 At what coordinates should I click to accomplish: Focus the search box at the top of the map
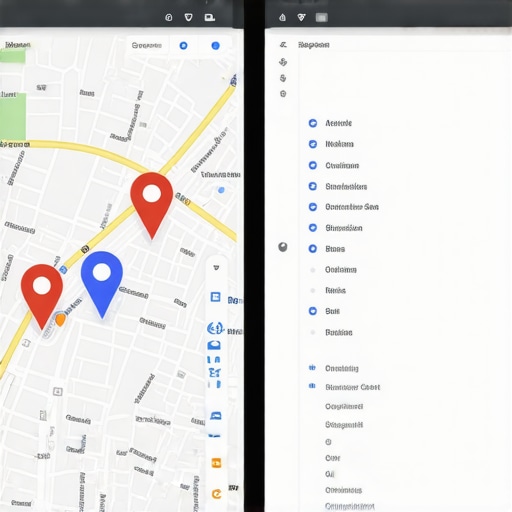147,45
